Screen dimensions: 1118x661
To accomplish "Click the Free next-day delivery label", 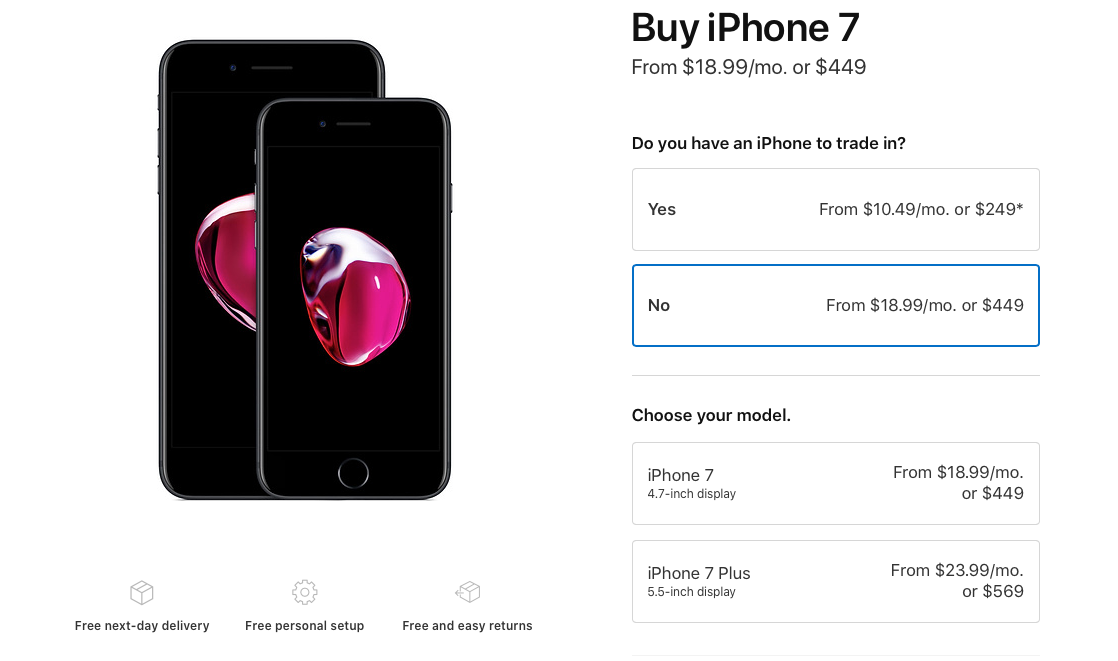I will coord(142,626).
